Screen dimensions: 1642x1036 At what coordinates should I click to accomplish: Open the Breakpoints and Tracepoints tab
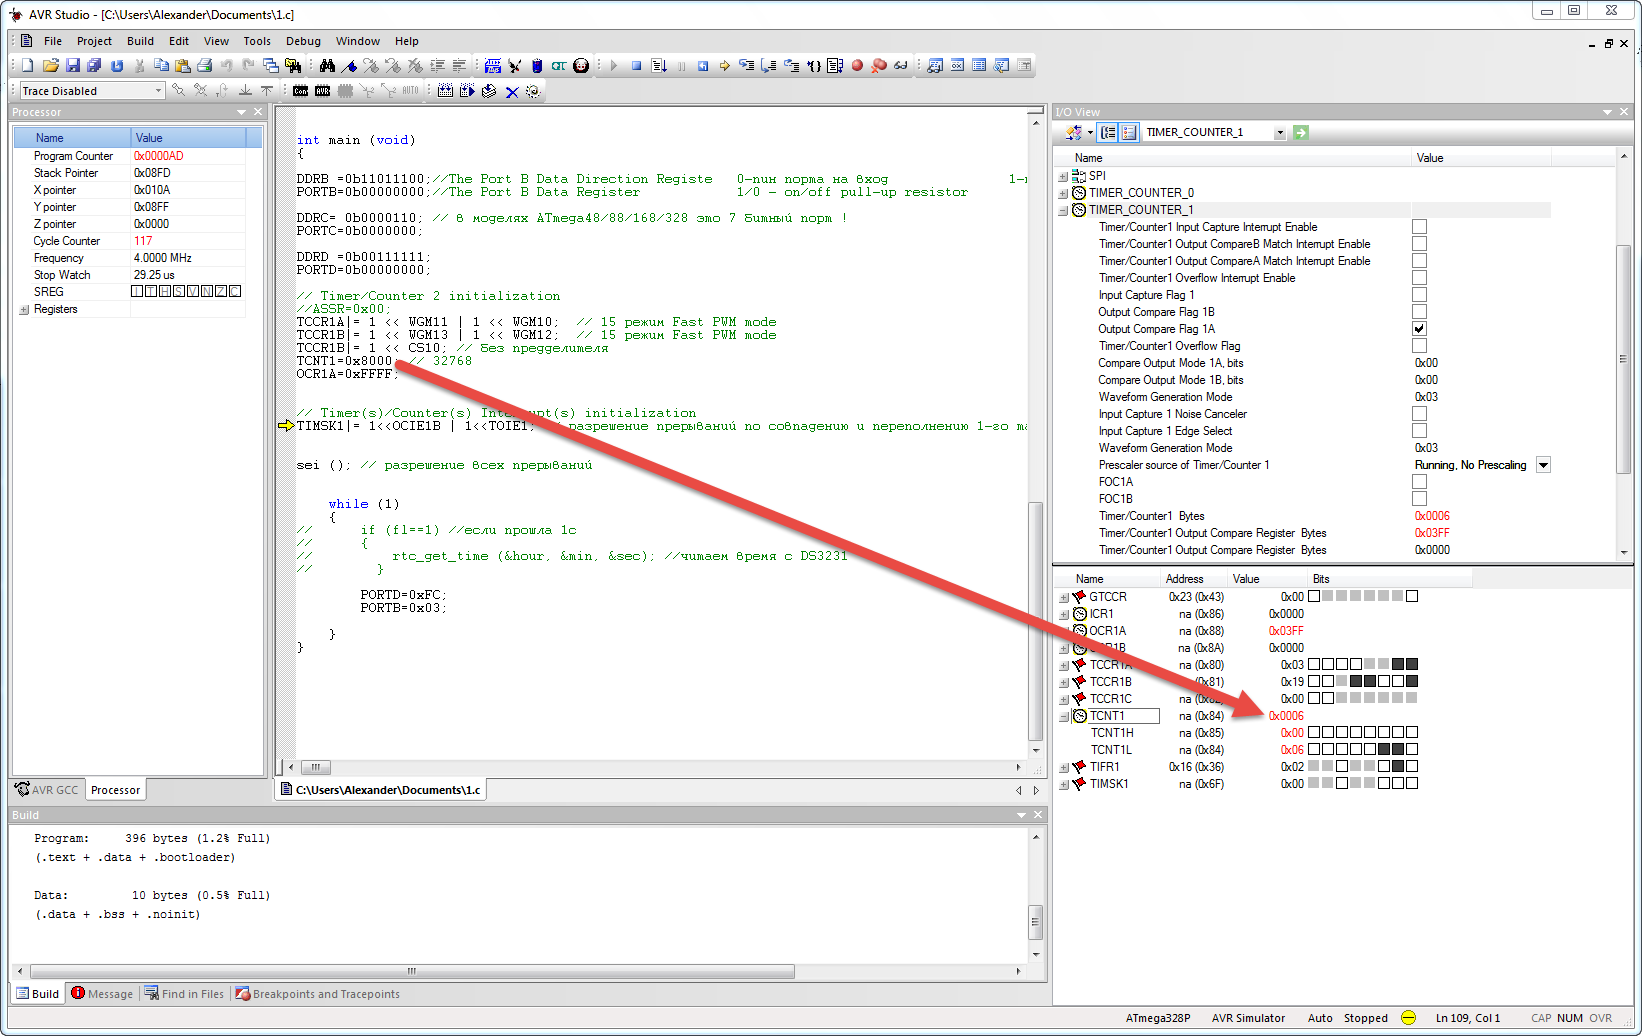317,994
